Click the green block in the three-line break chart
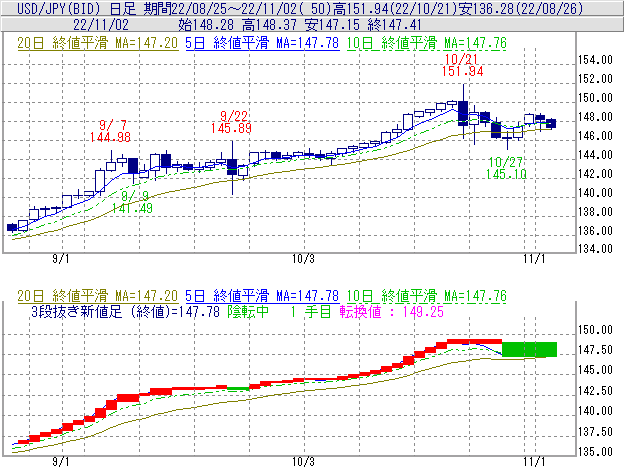 coord(529,349)
